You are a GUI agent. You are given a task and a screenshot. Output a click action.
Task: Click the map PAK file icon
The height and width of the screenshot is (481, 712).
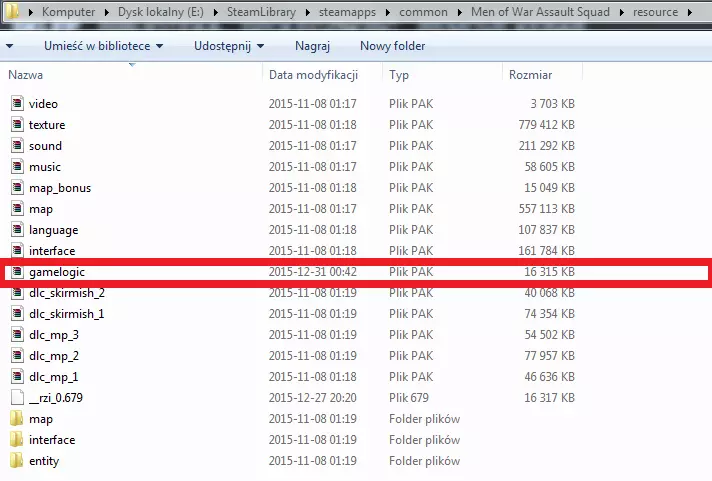tap(17, 208)
